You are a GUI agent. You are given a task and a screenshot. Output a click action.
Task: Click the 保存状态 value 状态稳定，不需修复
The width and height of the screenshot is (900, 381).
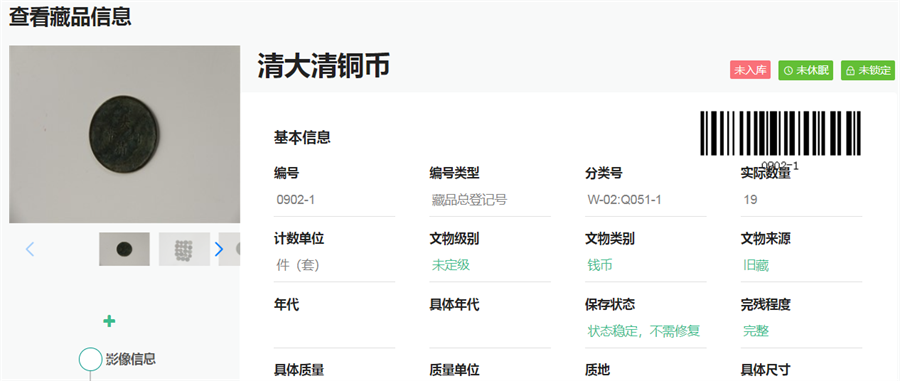(x=644, y=331)
